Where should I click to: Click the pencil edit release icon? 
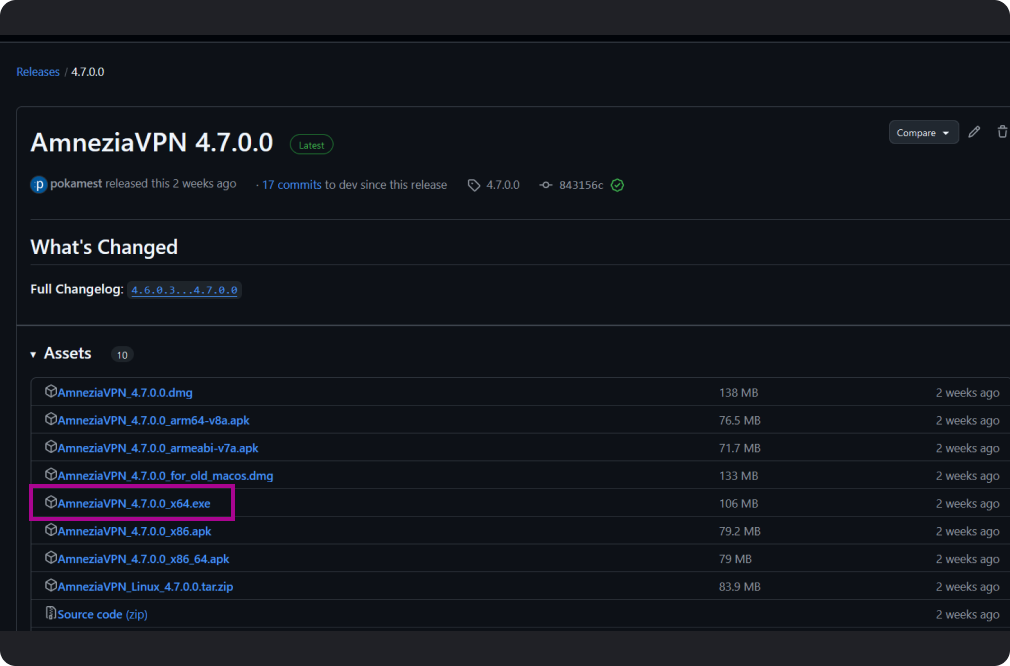click(x=974, y=132)
